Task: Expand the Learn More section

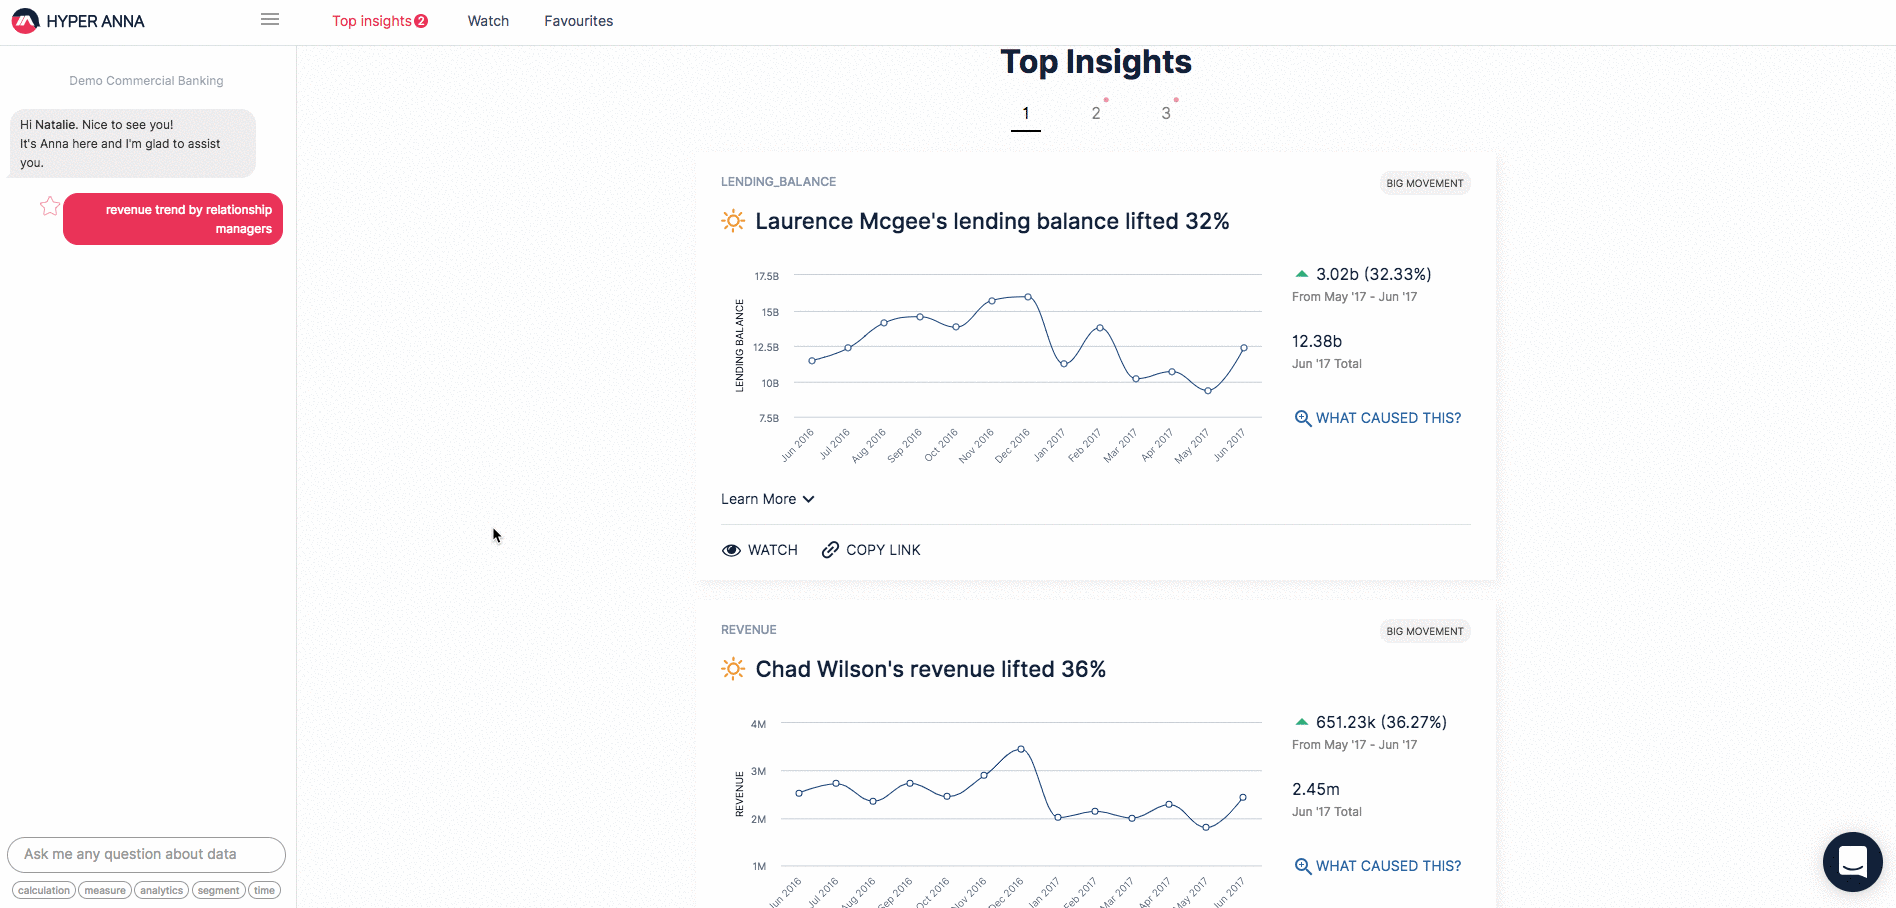Action: click(x=767, y=499)
